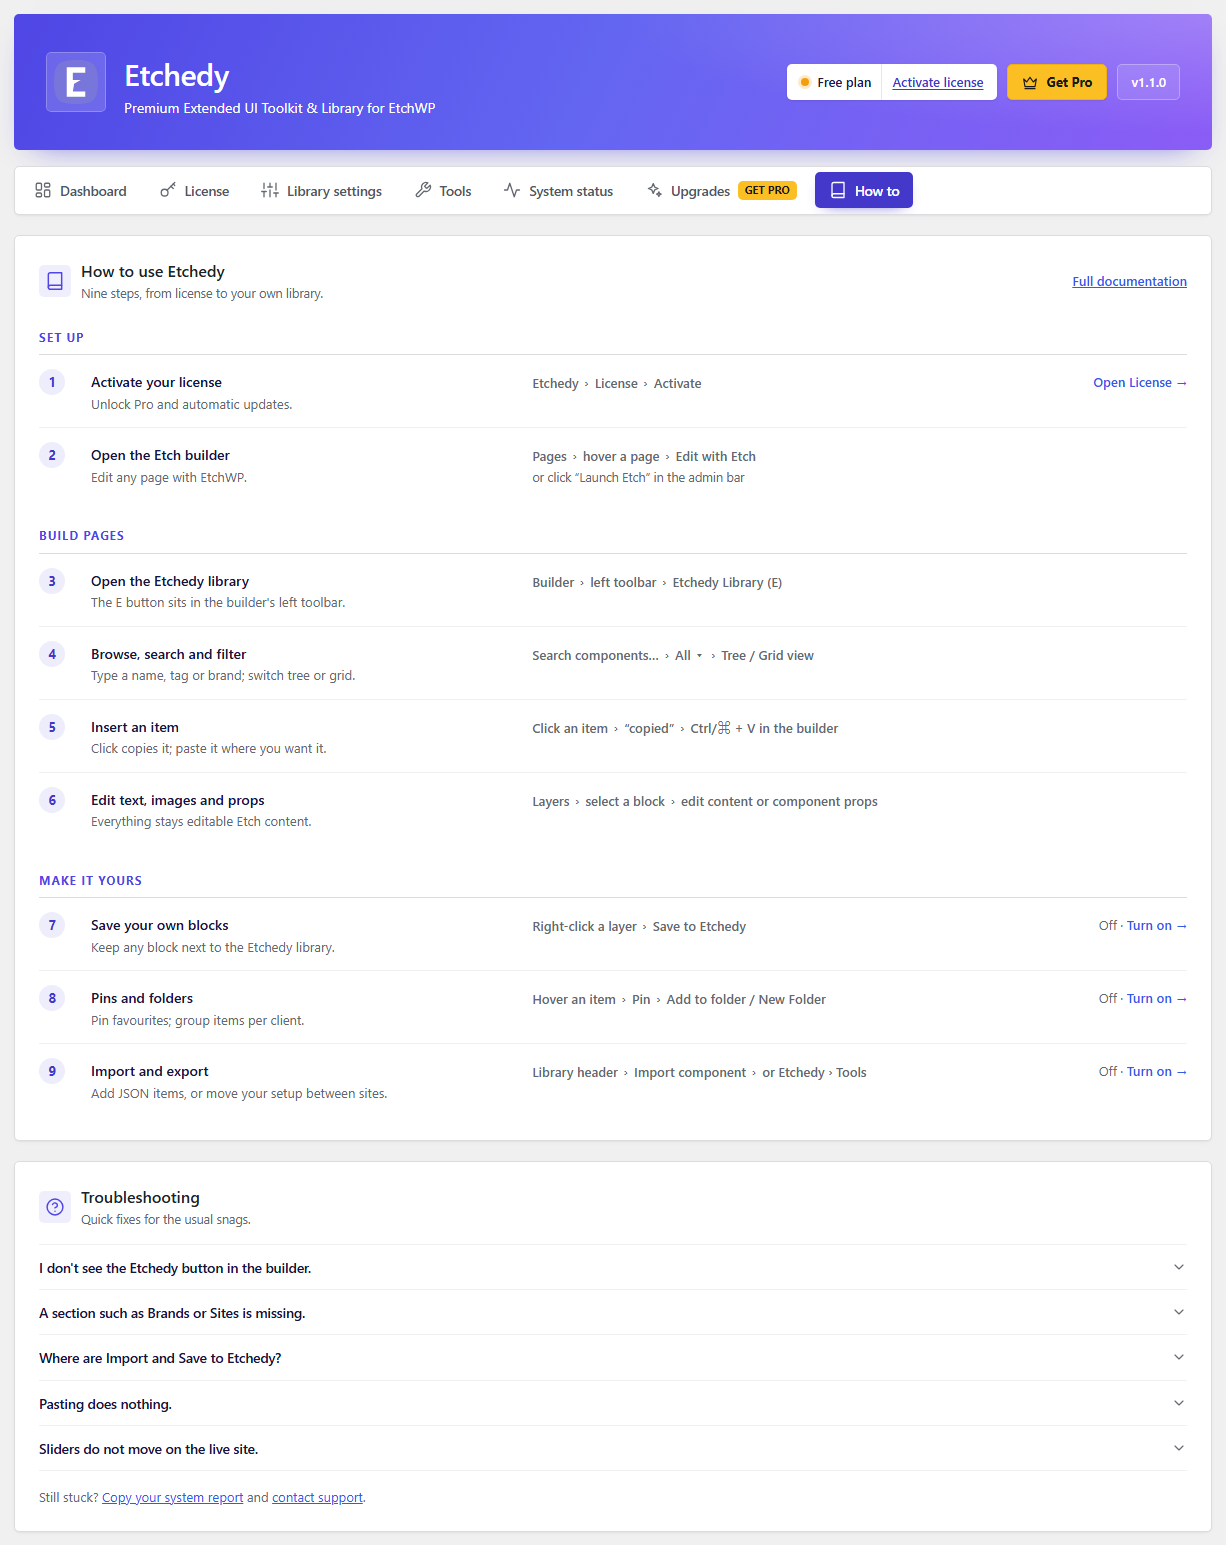
Task: Click the "Edit text, images and props" step title
Action: click(x=178, y=800)
